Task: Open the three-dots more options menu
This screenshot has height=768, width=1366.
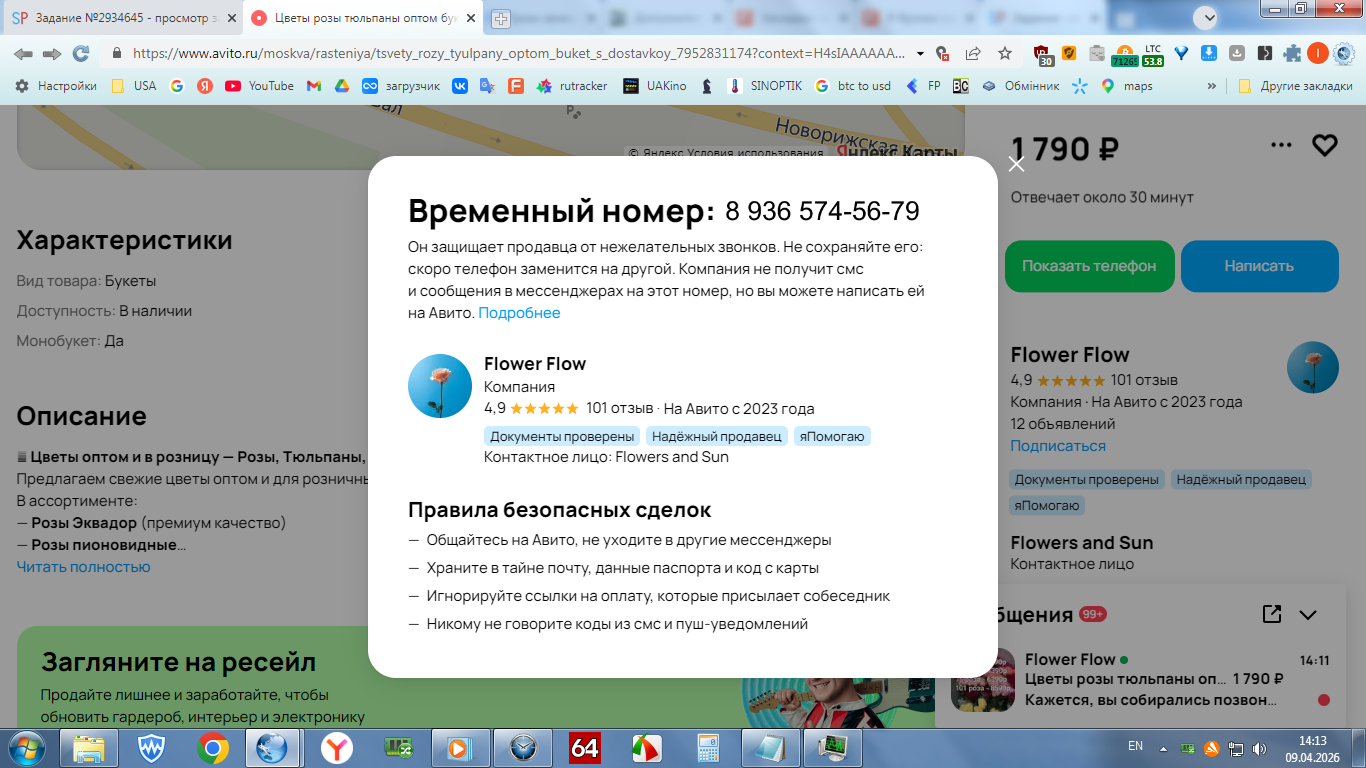Action: coord(1281,145)
